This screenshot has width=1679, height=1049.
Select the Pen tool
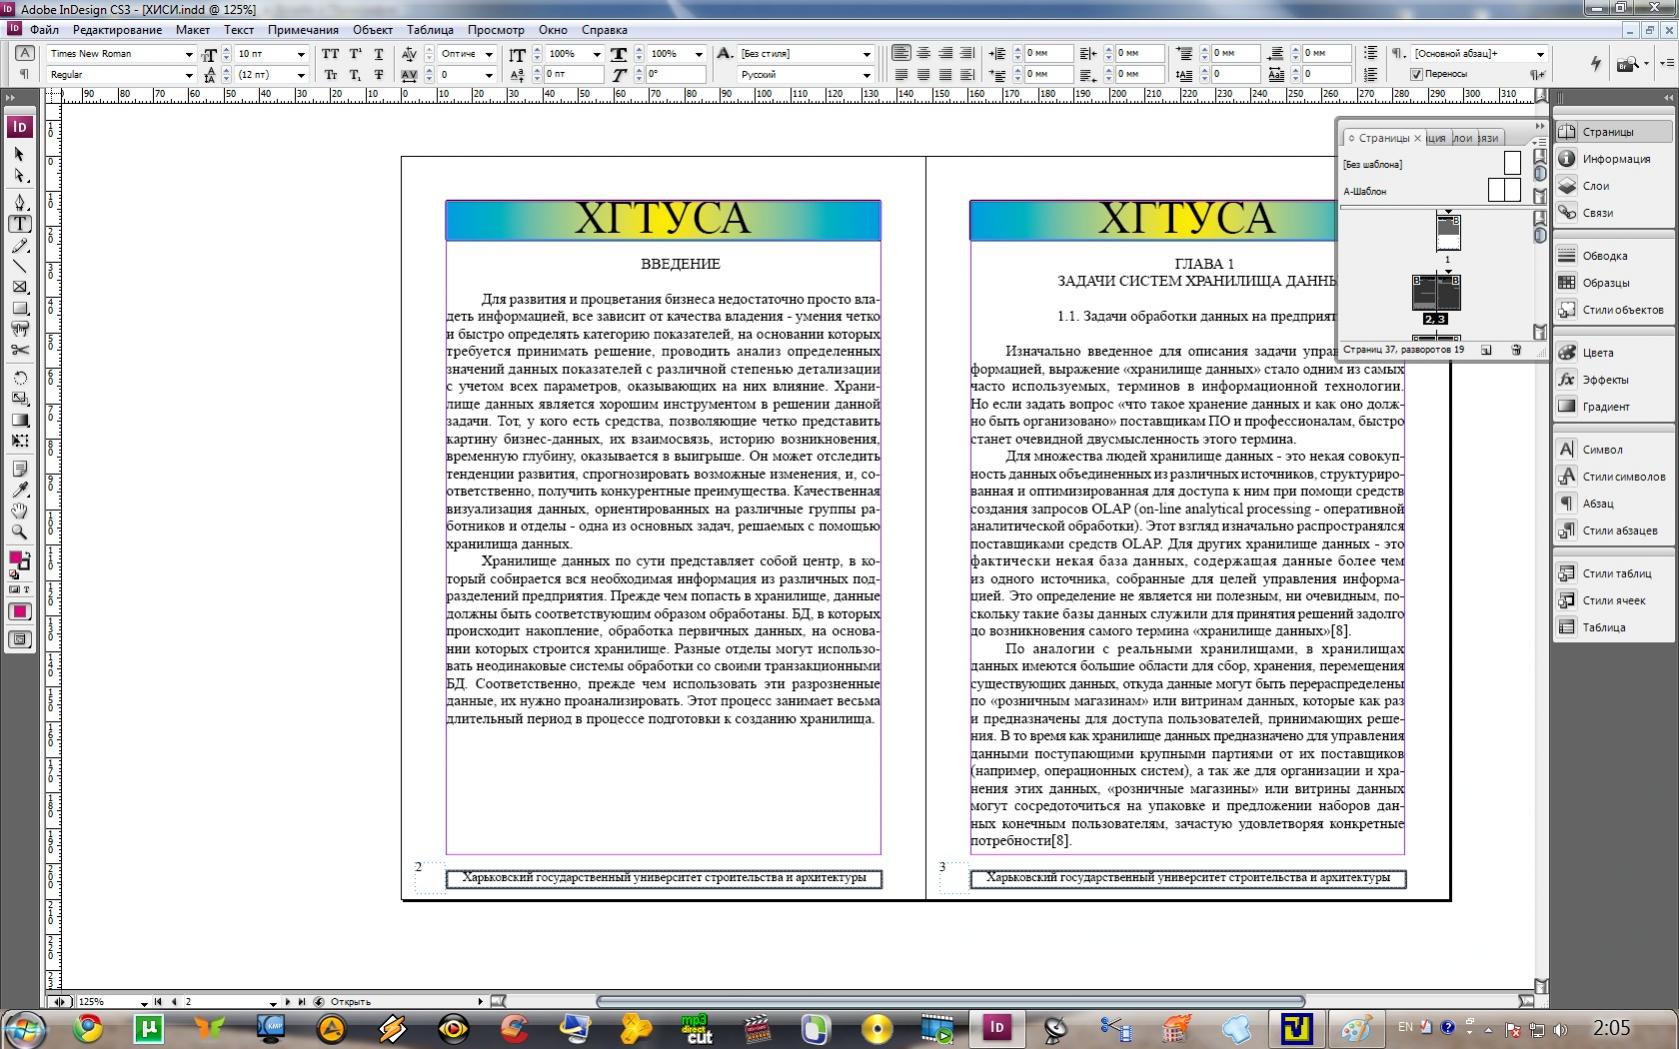click(x=19, y=202)
